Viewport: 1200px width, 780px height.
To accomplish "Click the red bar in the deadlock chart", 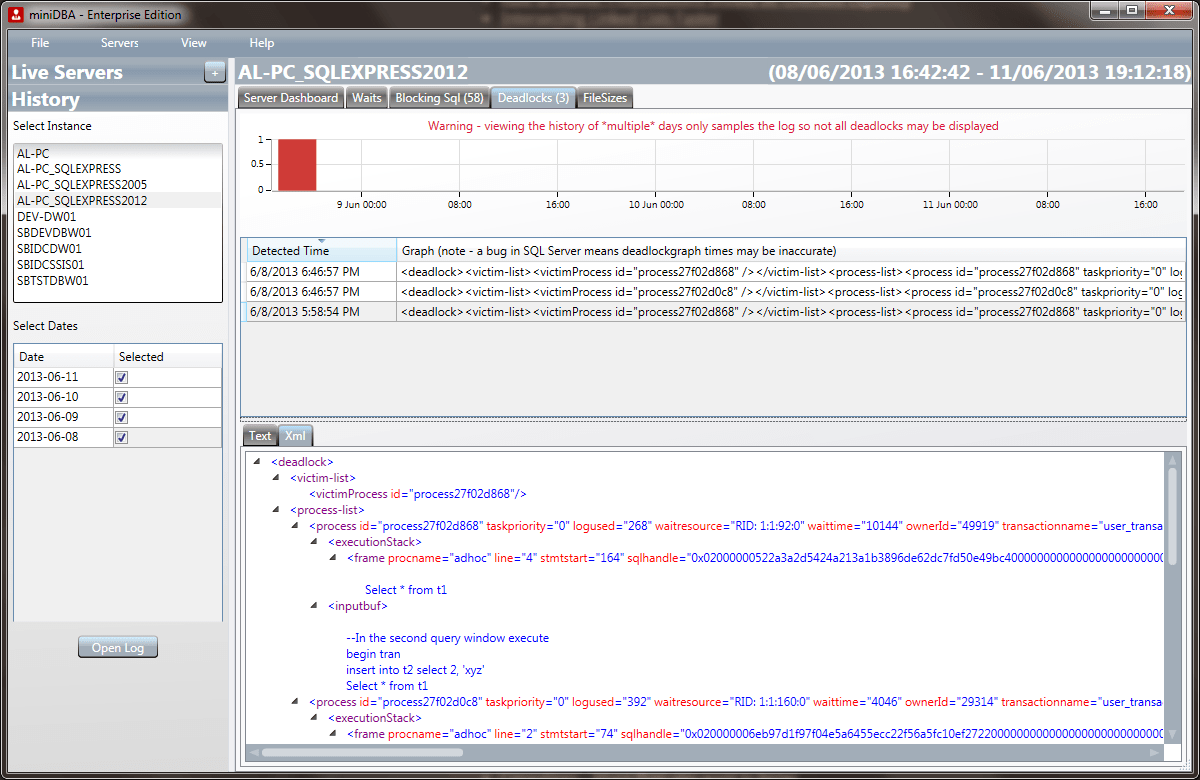I will coord(296,165).
